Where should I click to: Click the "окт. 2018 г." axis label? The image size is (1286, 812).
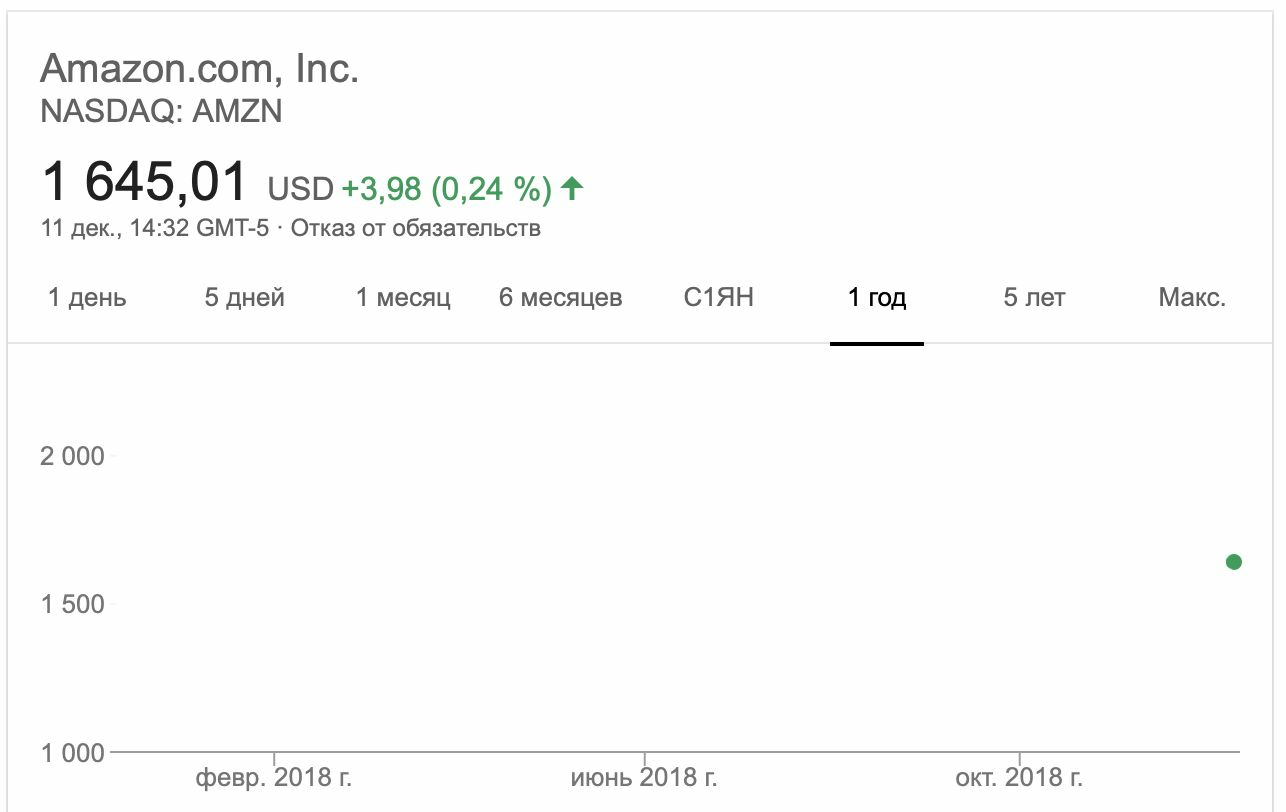pyautogui.click(x=1019, y=777)
